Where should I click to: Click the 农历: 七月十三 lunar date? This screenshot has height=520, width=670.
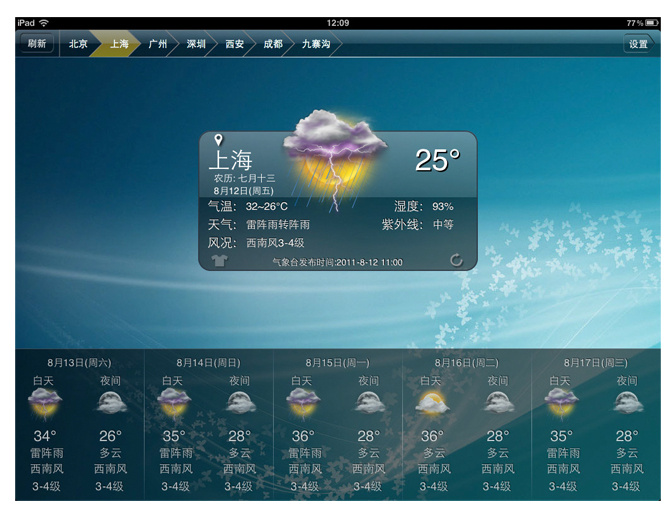(244, 178)
